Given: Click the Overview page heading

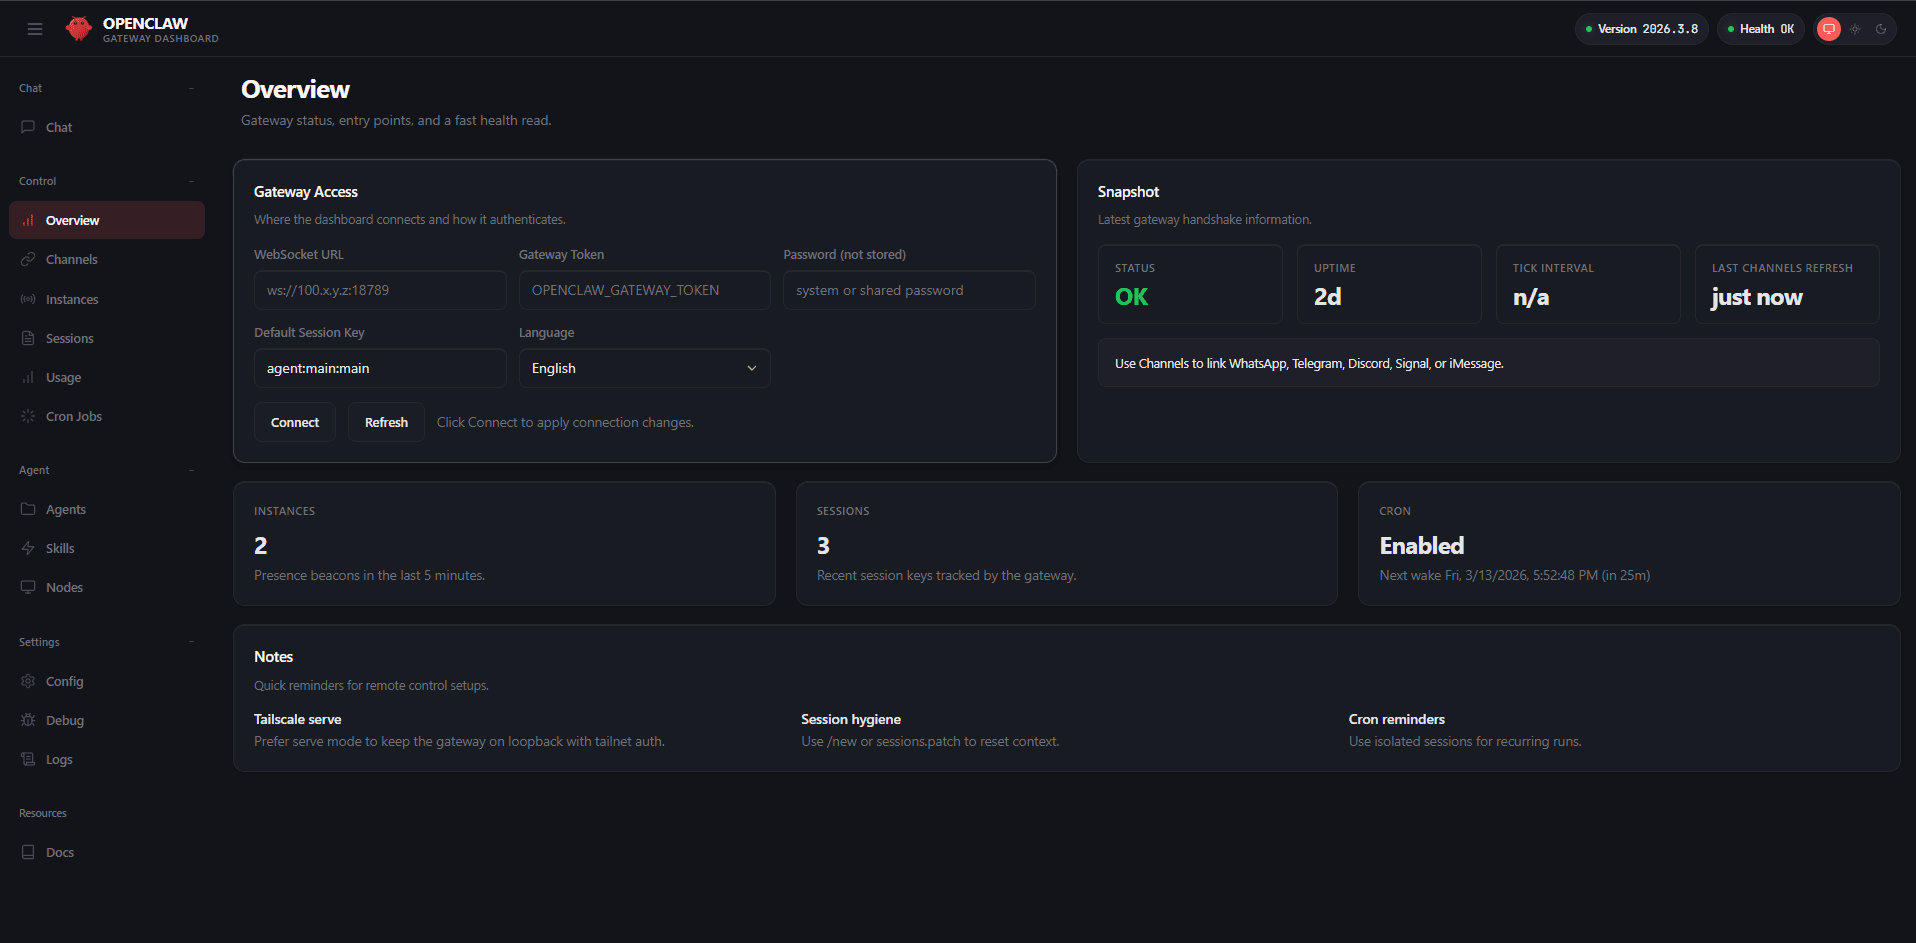Looking at the screenshot, I should pyautogui.click(x=295, y=89).
